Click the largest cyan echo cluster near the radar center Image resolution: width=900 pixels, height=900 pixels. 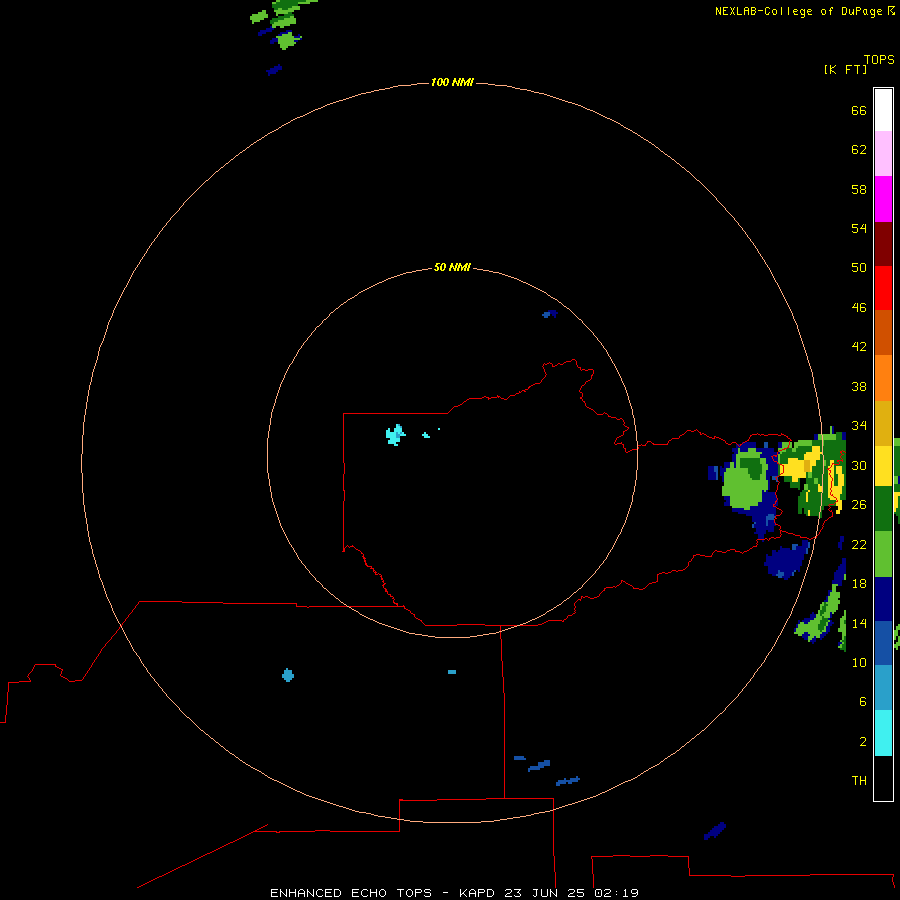[395, 435]
